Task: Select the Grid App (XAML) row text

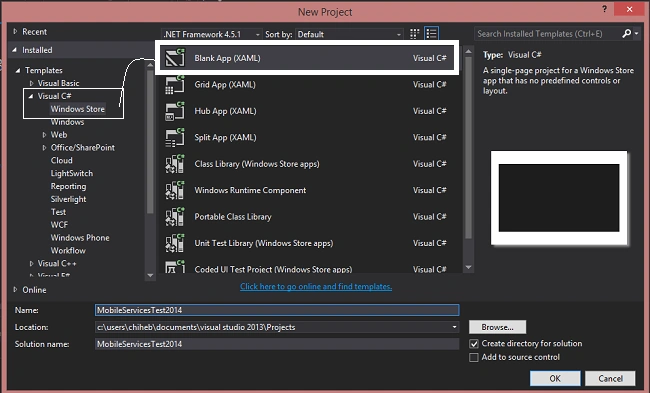Action: coord(225,85)
